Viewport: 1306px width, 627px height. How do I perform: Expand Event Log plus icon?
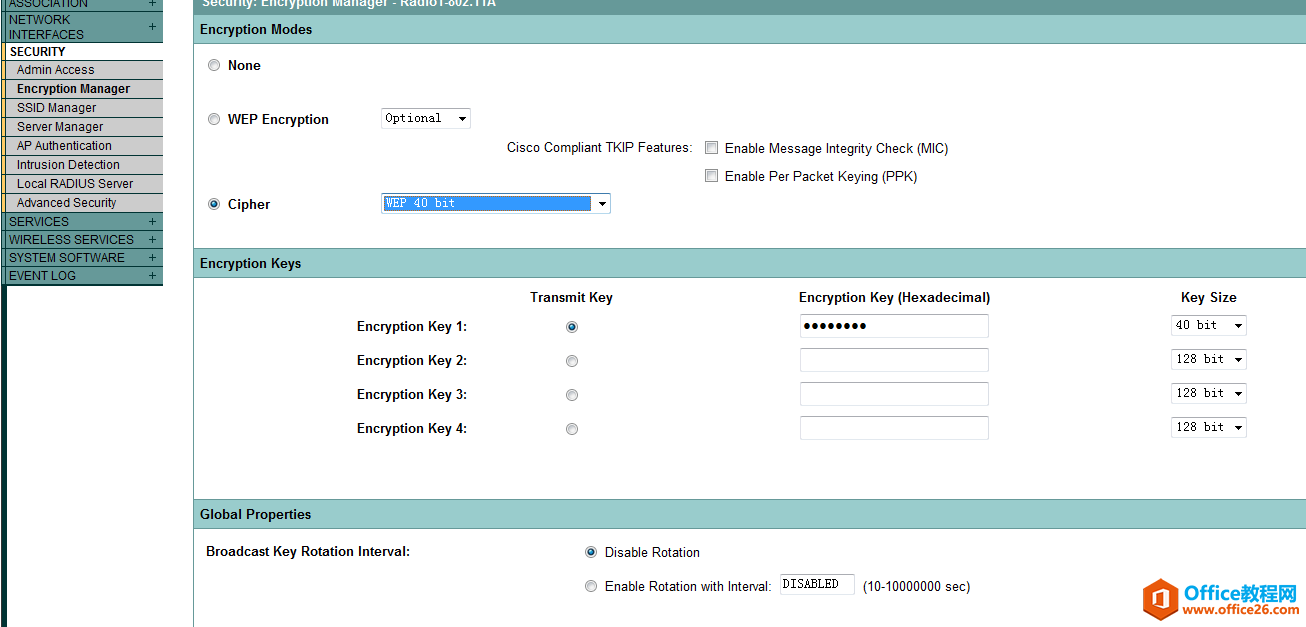pos(152,276)
